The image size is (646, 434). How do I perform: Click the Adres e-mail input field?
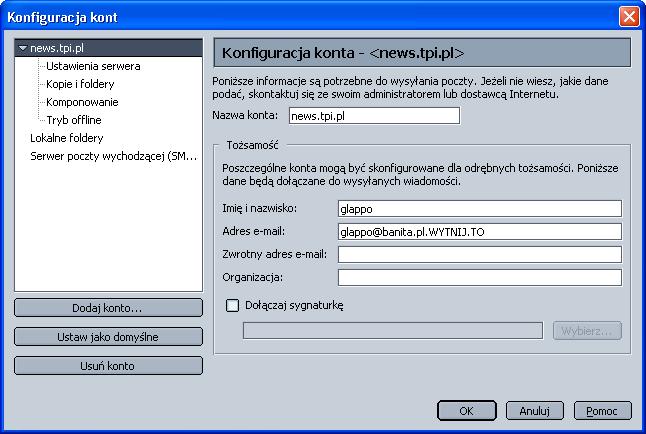(479, 232)
